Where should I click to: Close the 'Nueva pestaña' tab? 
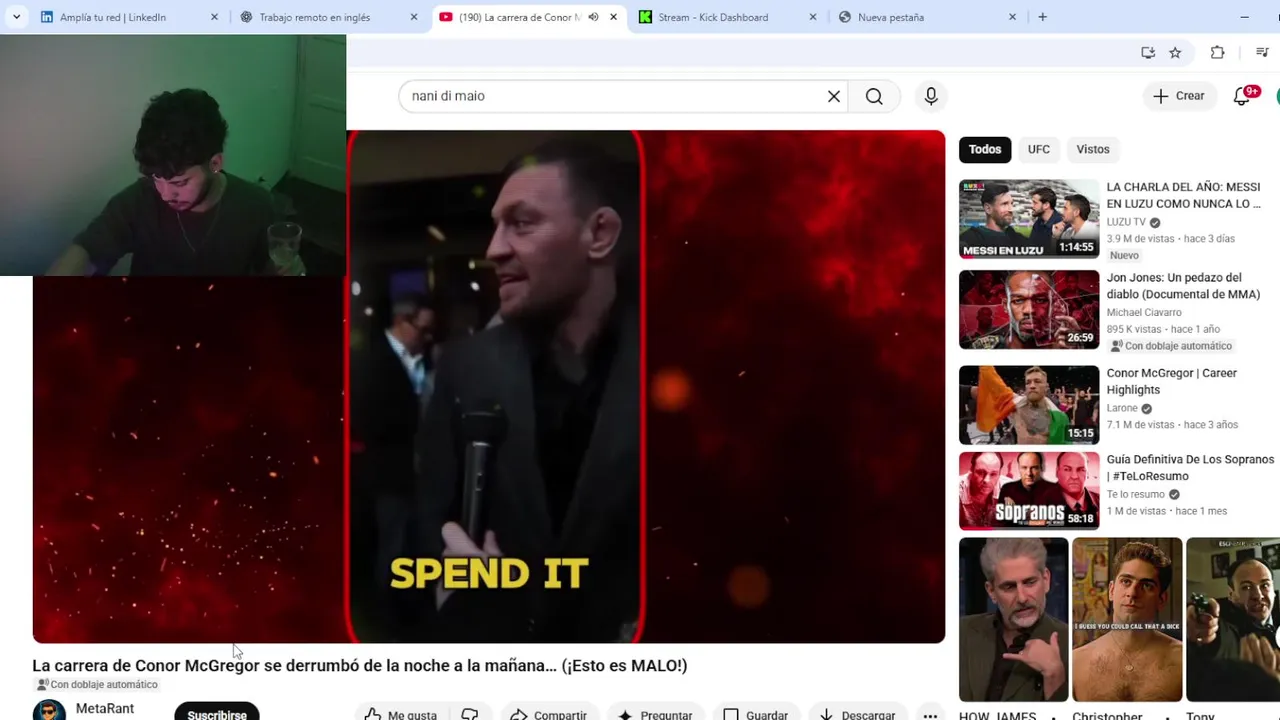click(1012, 17)
